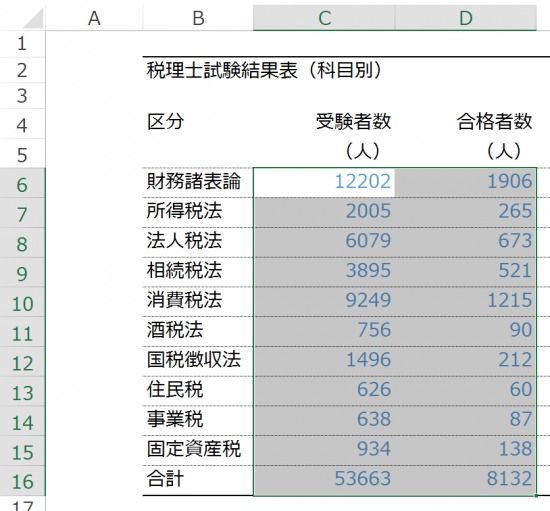
Task: Click the cell containing 265
Action: [x=465, y=213]
